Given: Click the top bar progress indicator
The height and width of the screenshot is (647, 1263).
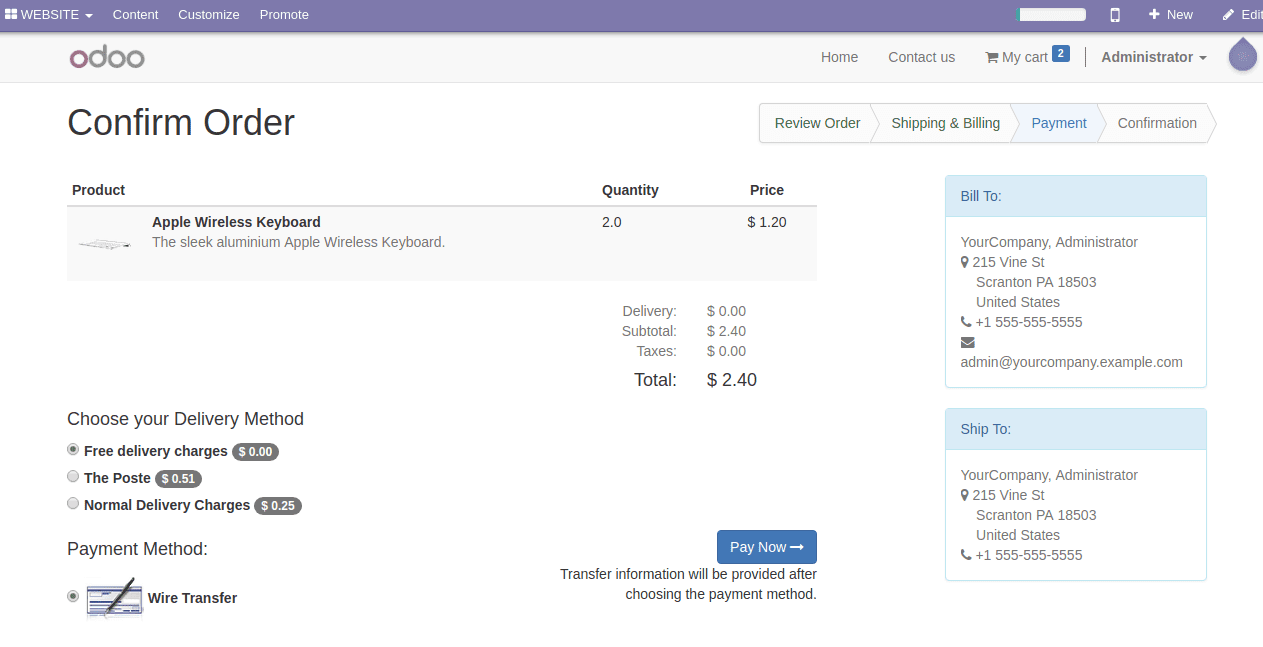Looking at the screenshot, I should tap(1051, 15).
